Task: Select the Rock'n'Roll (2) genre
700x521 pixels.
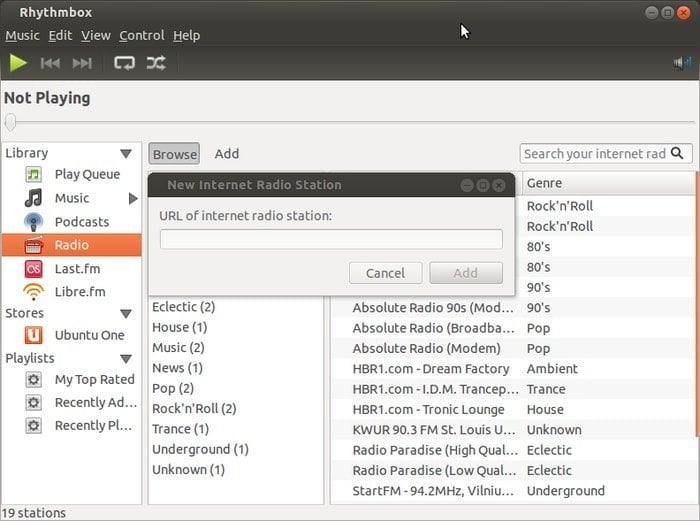Action: point(194,408)
